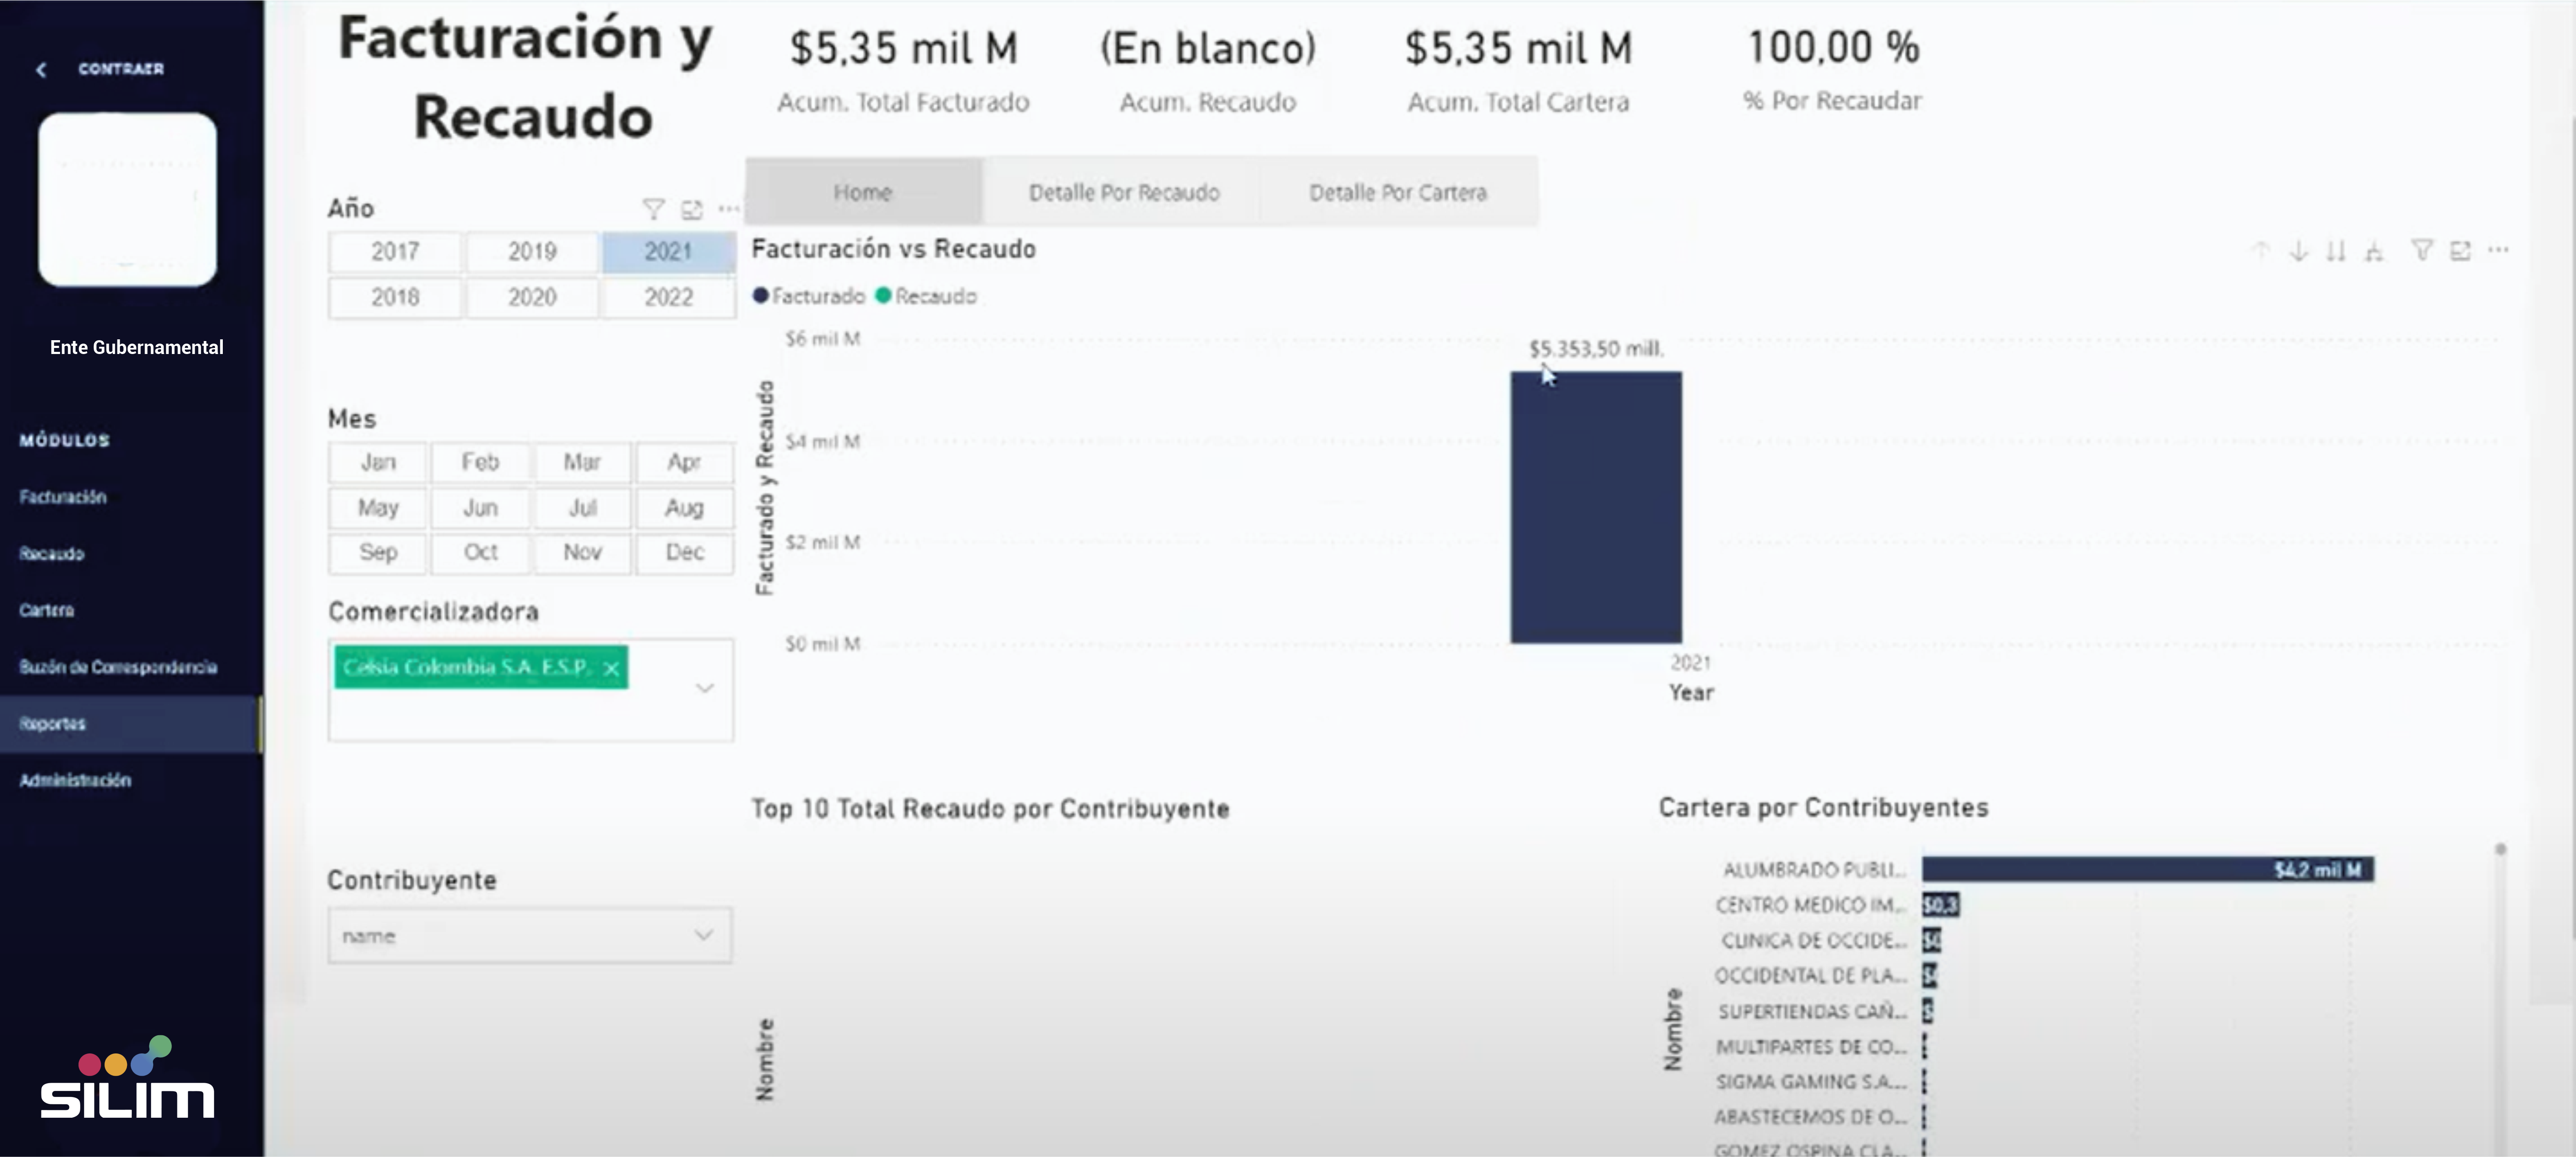Select Mar in Mes slicer
Screen dimensions: 2576x1157
click(582, 462)
